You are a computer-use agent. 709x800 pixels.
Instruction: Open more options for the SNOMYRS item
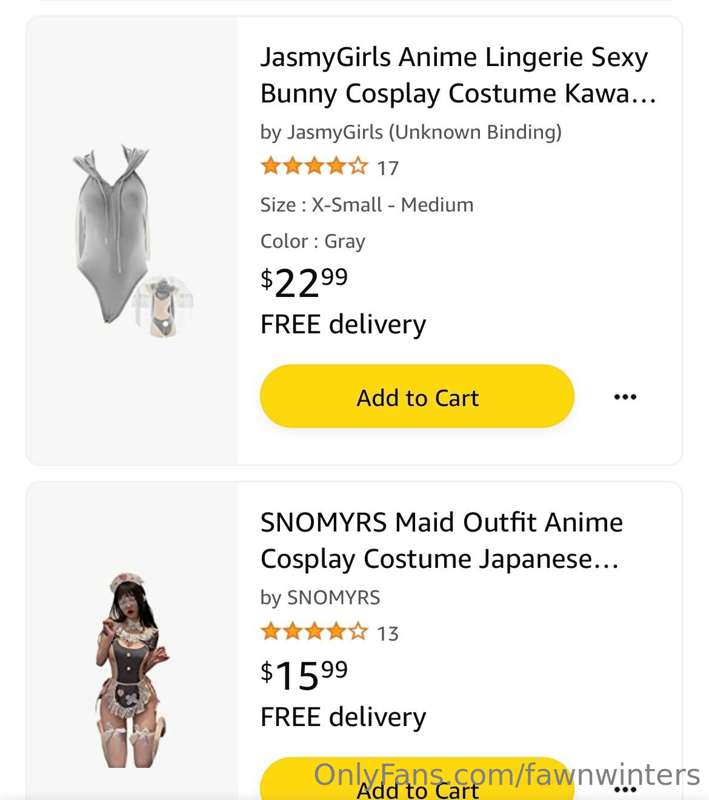(625, 790)
